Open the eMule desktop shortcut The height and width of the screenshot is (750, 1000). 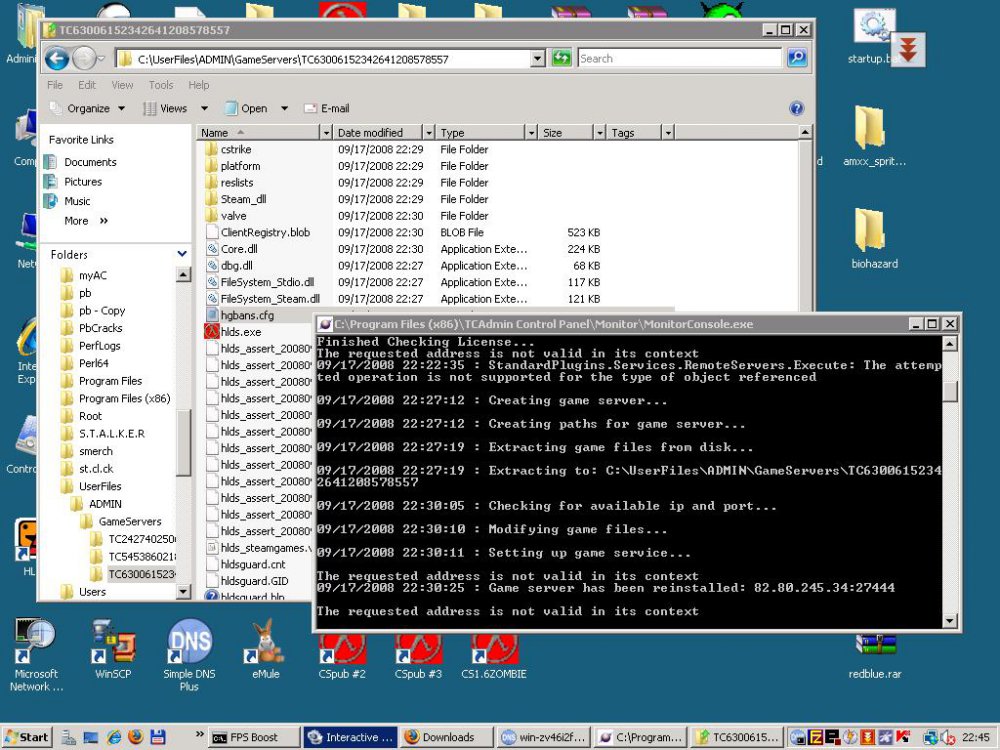coord(265,646)
